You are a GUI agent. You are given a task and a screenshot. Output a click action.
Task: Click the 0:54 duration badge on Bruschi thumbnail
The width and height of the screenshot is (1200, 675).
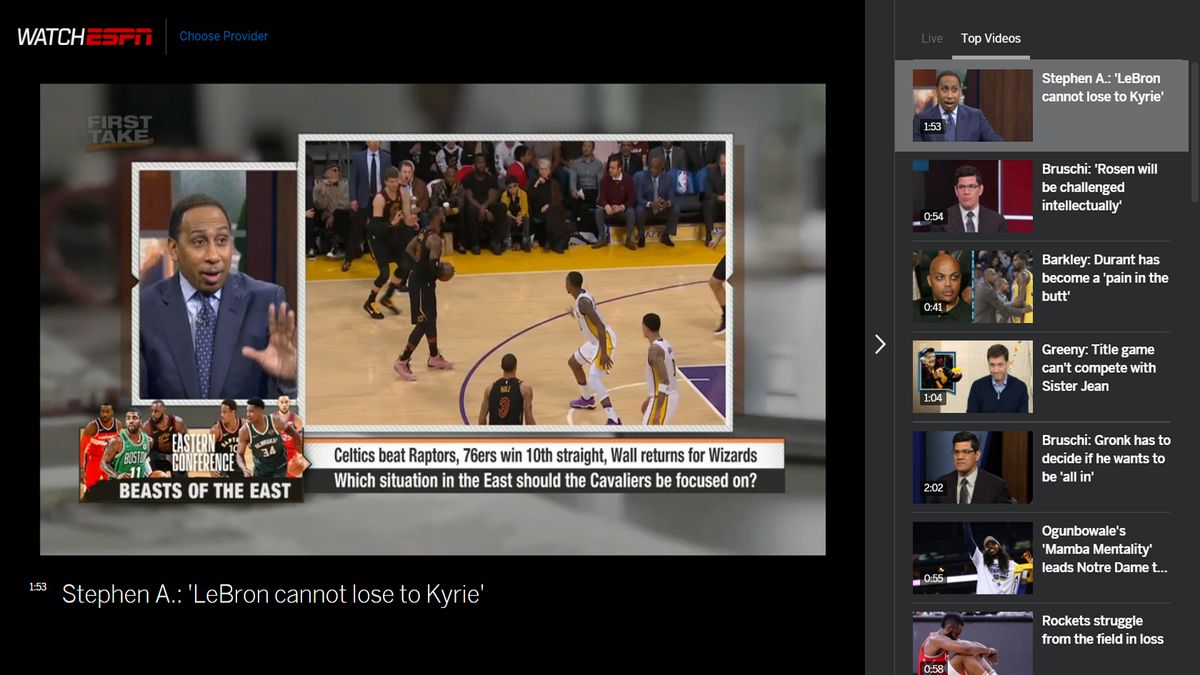point(933,217)
